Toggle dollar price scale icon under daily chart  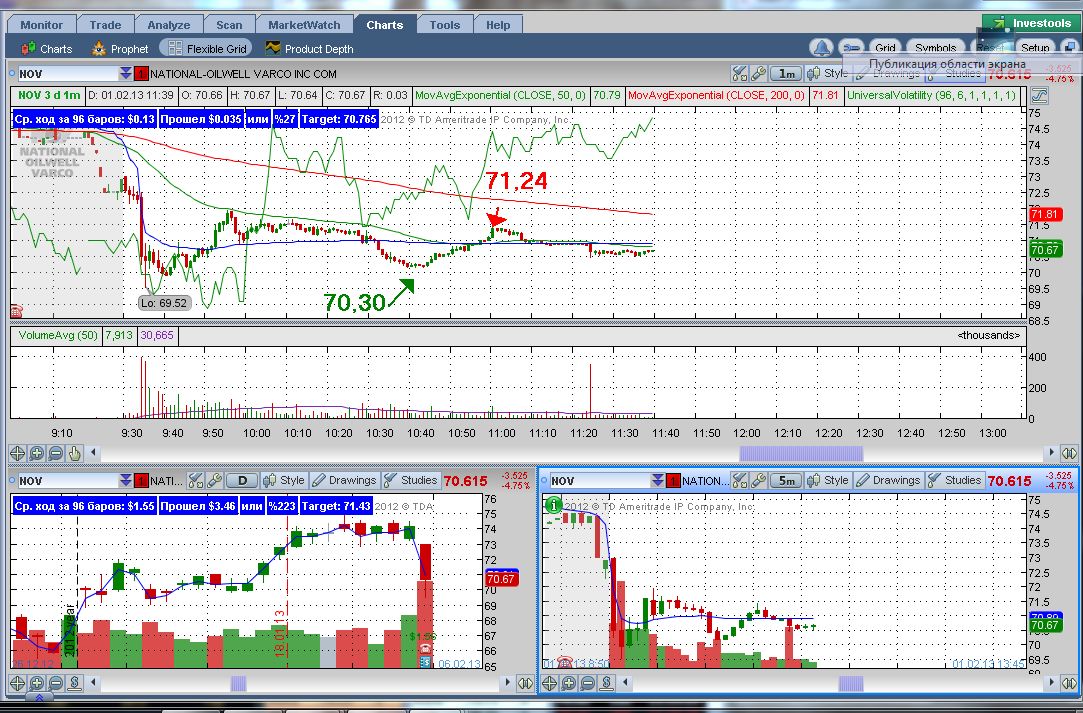pyautogui.click(x=75, y=683)
